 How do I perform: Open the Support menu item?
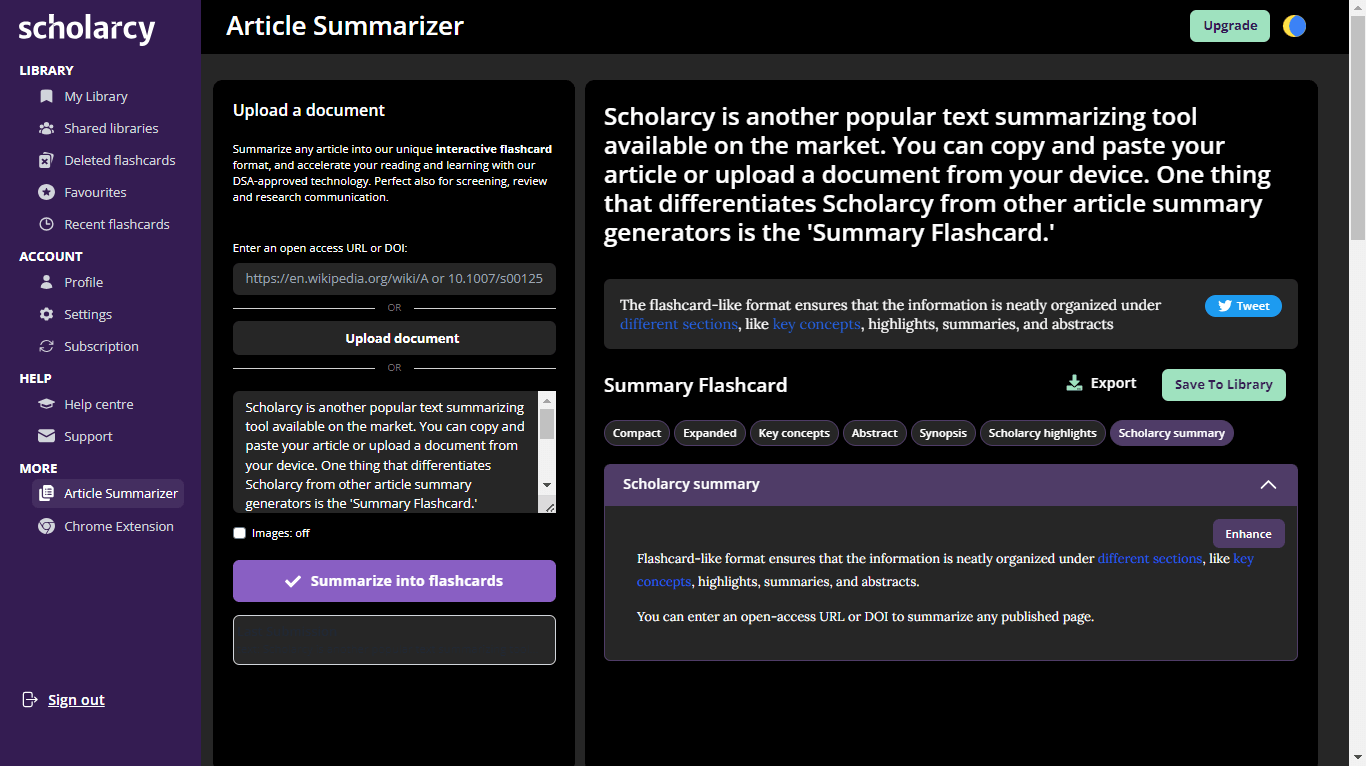88,436
